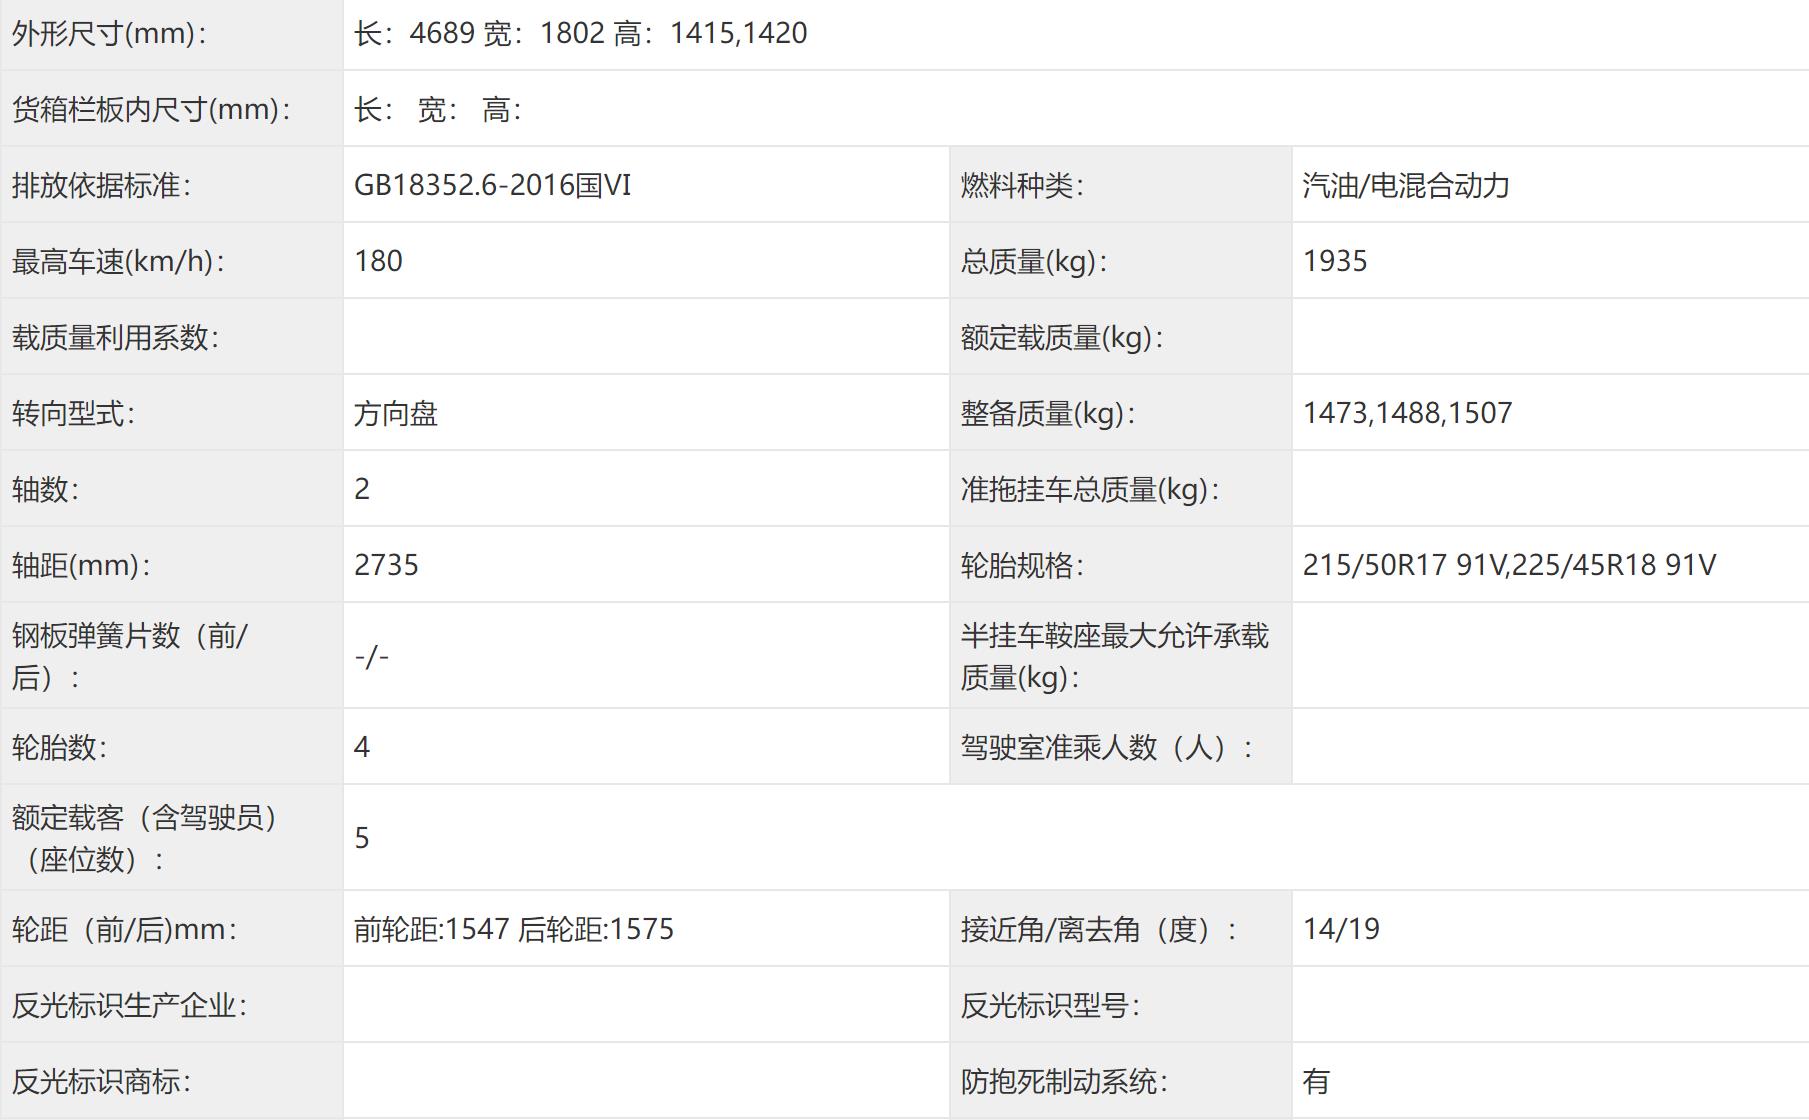Select the seating capacity value 5
The height and width of the screenshot is (1120, 1809).
(362, 838)
